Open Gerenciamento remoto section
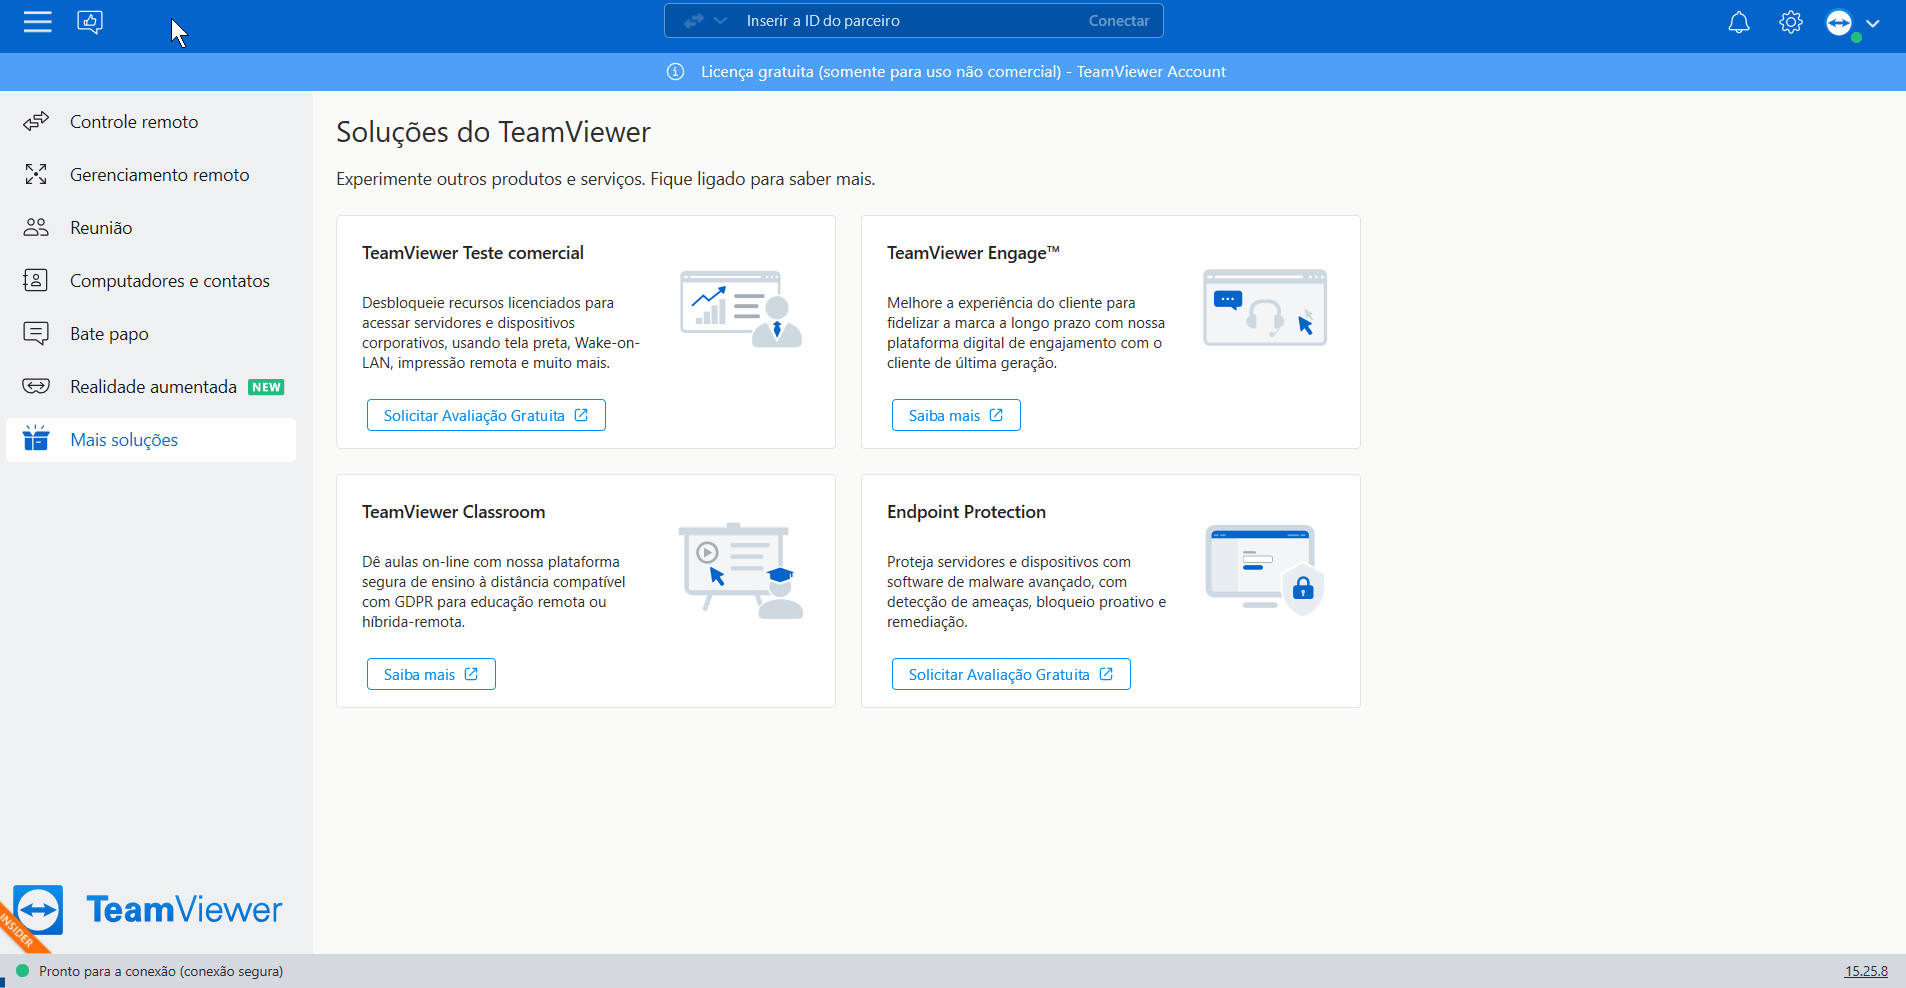Viewport: 1906px width, 988px height. [151, 175]
